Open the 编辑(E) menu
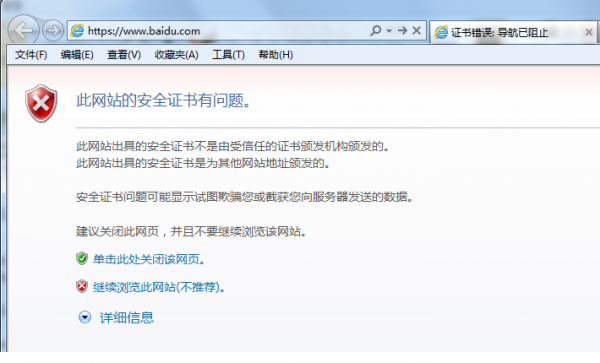600x363 pixels. (x=77, y=55)
